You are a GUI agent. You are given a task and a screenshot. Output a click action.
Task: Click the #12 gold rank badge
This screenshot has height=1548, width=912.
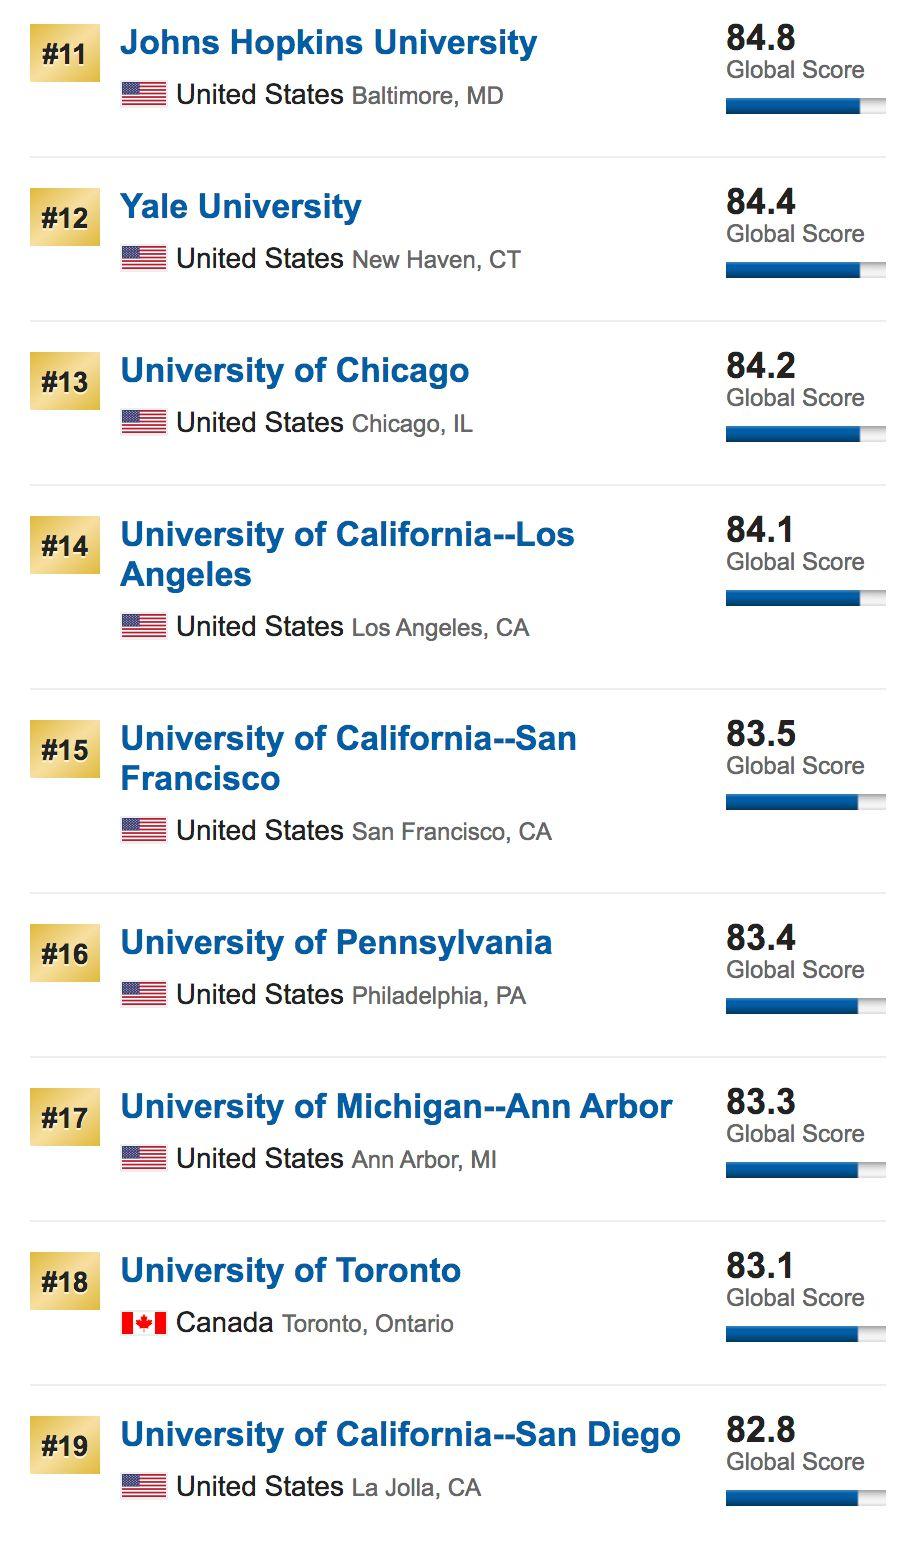pyautogui.click(x=65, y=217)
